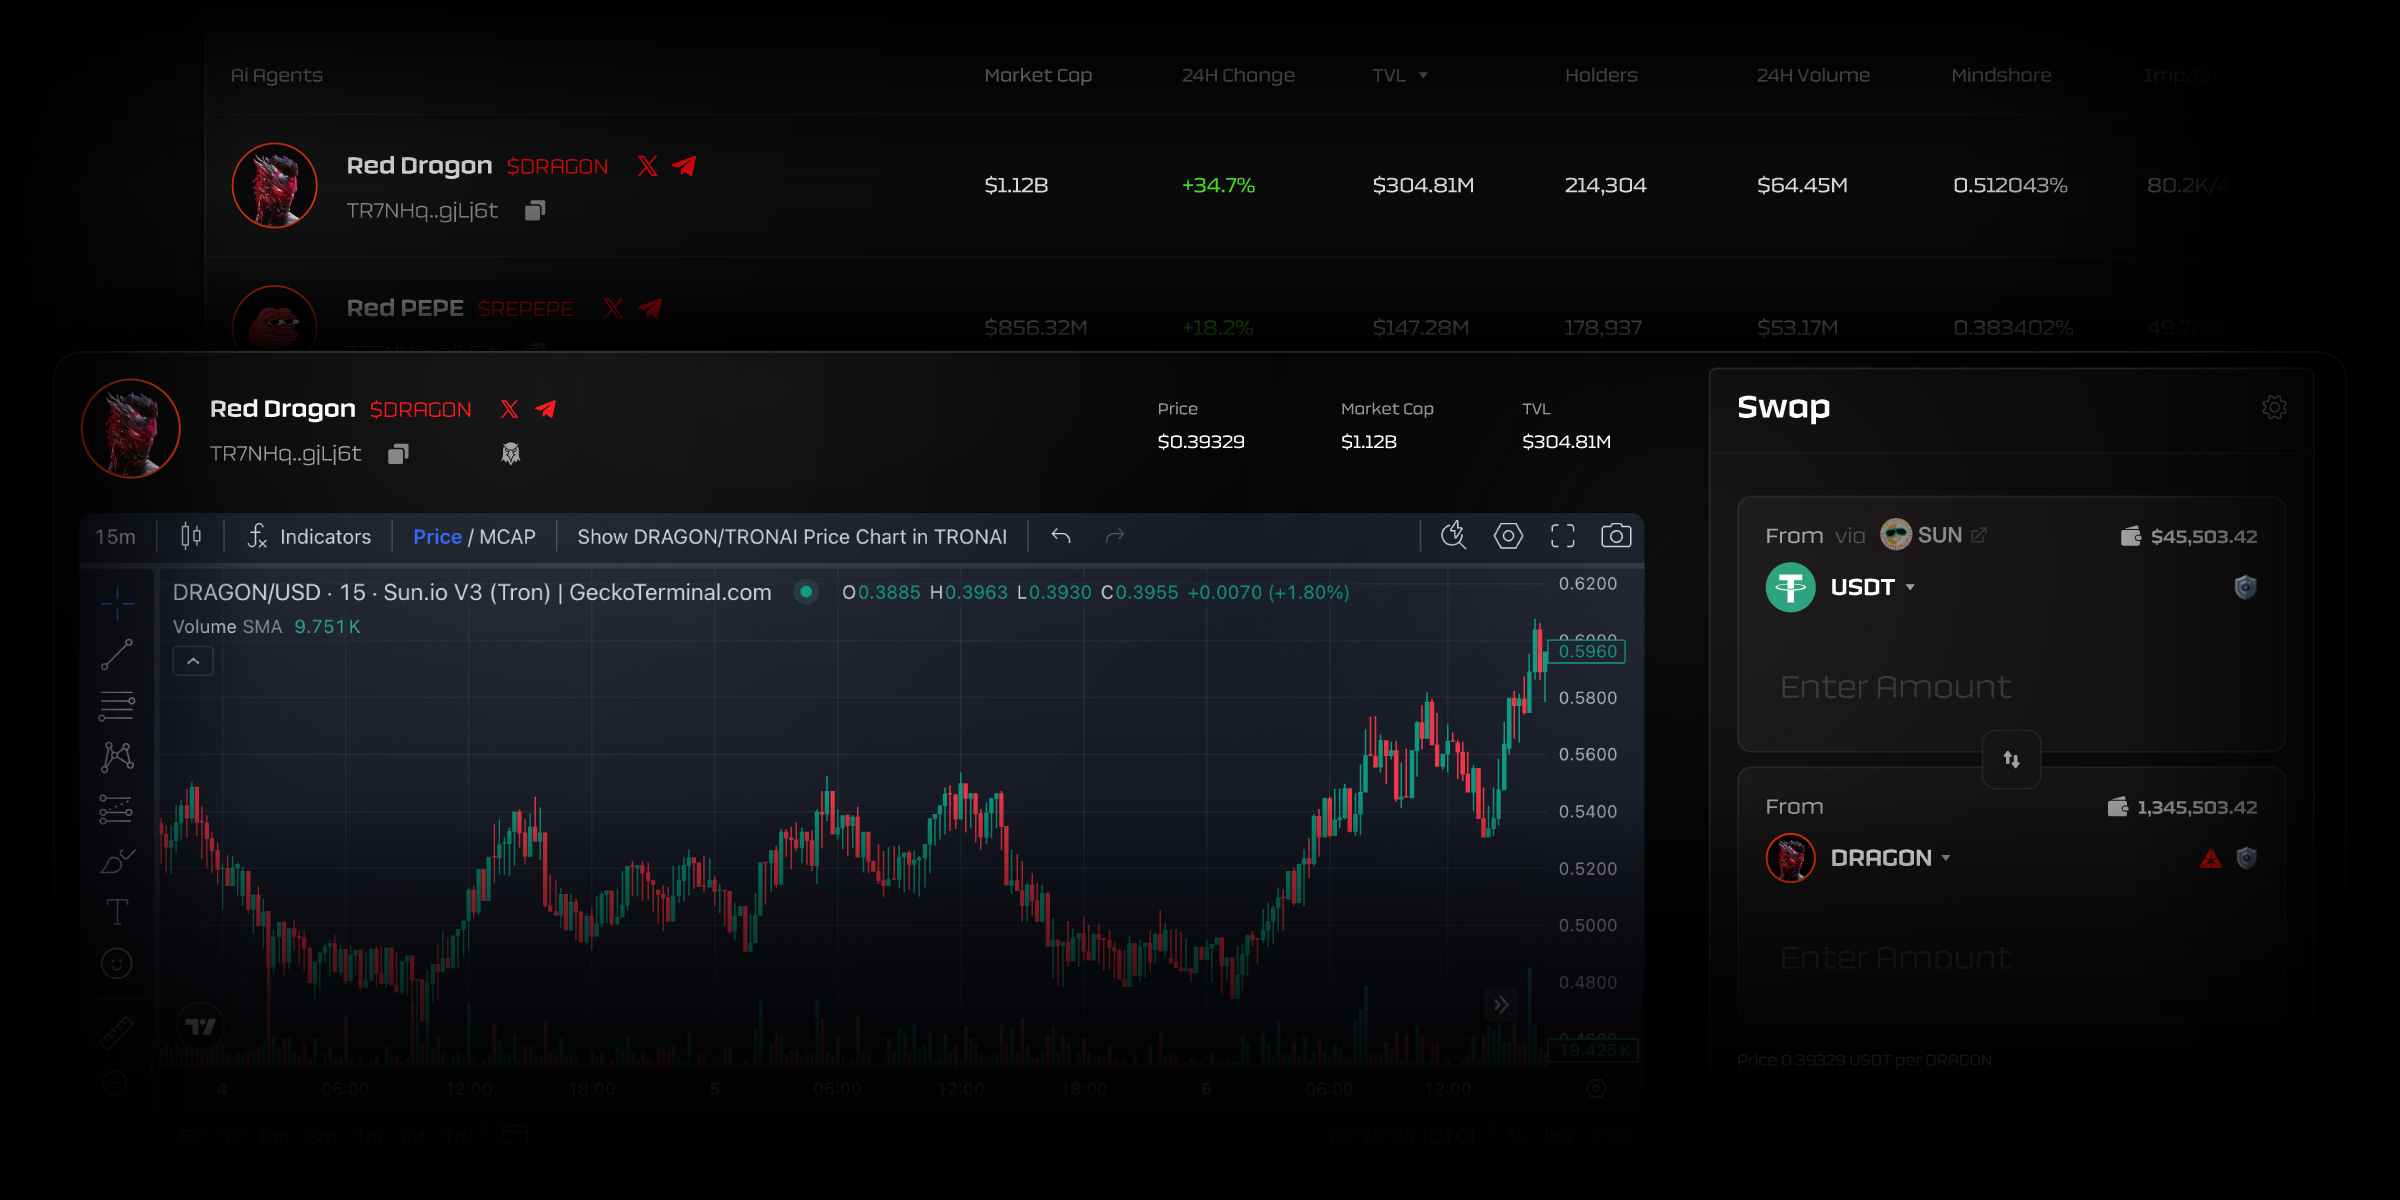Click Red Dragon avatar in agents table

tap(275, 186)
